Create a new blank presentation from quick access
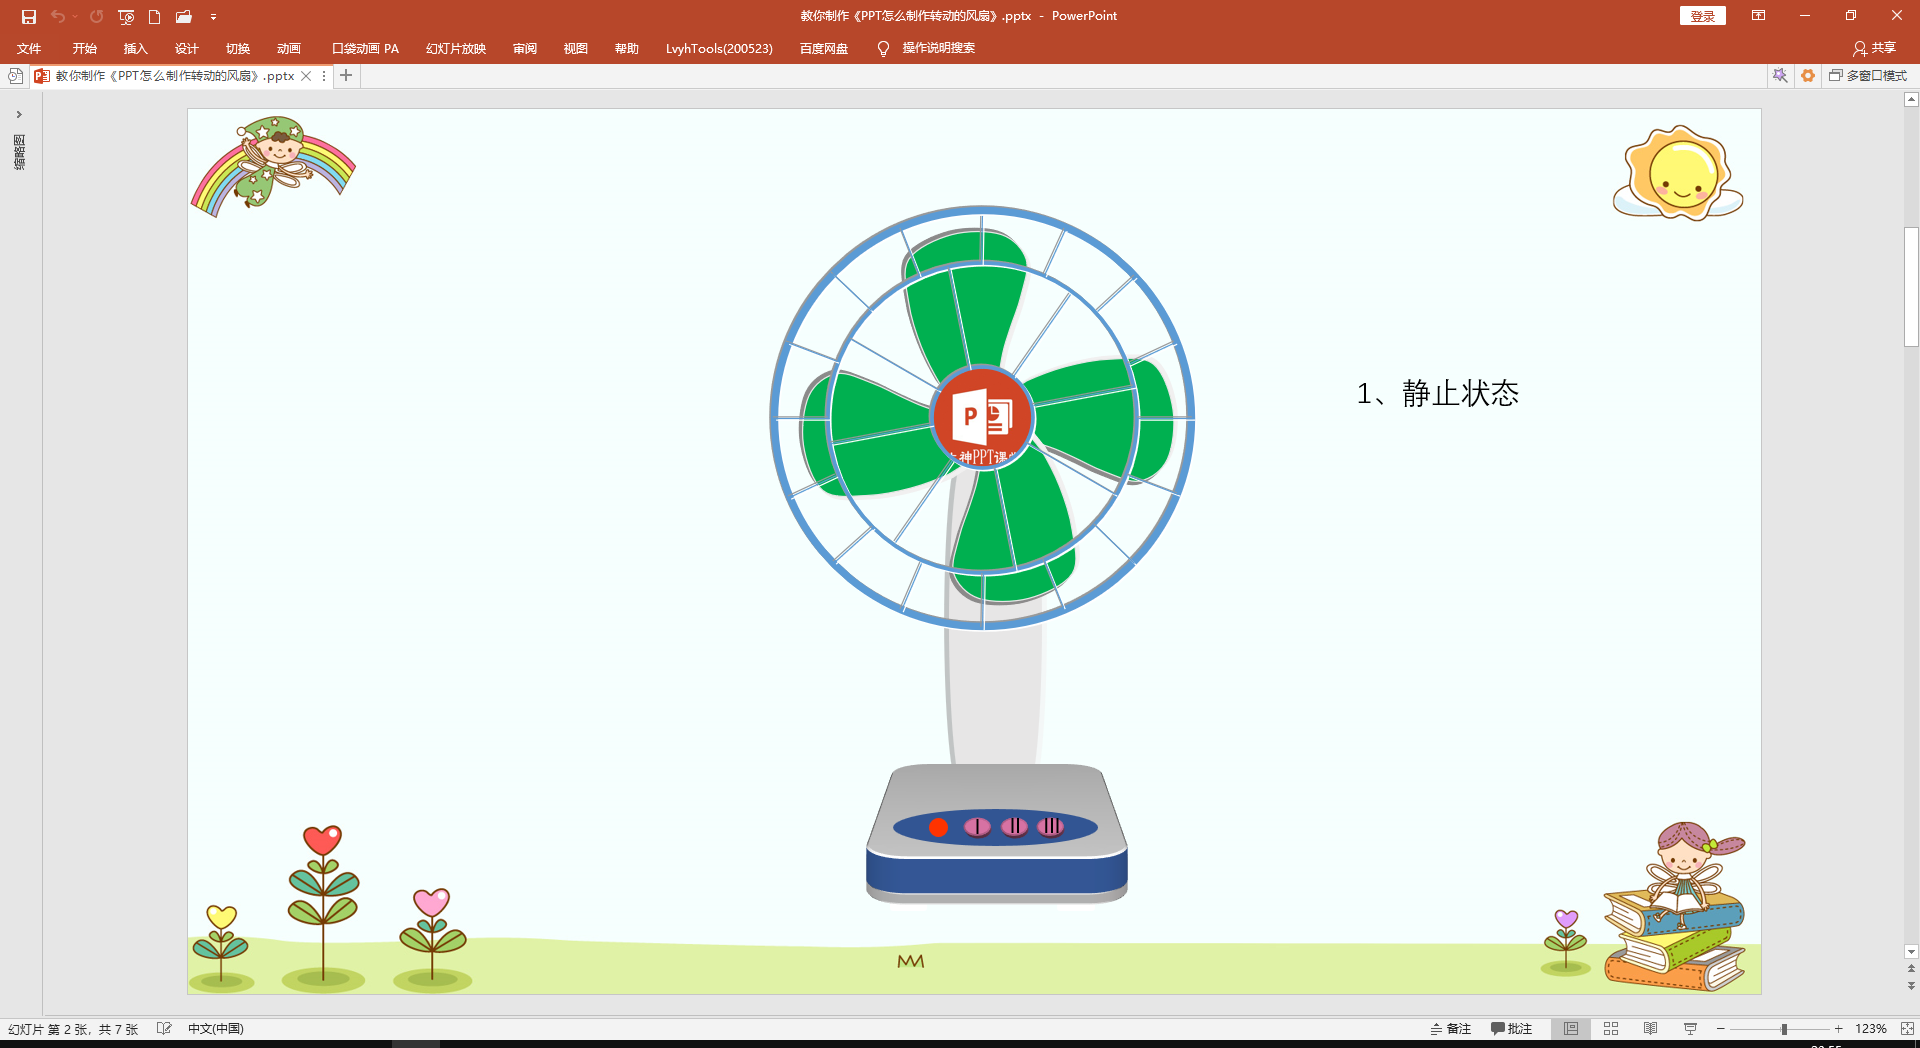1920x1048 pixels. [154, 16]
